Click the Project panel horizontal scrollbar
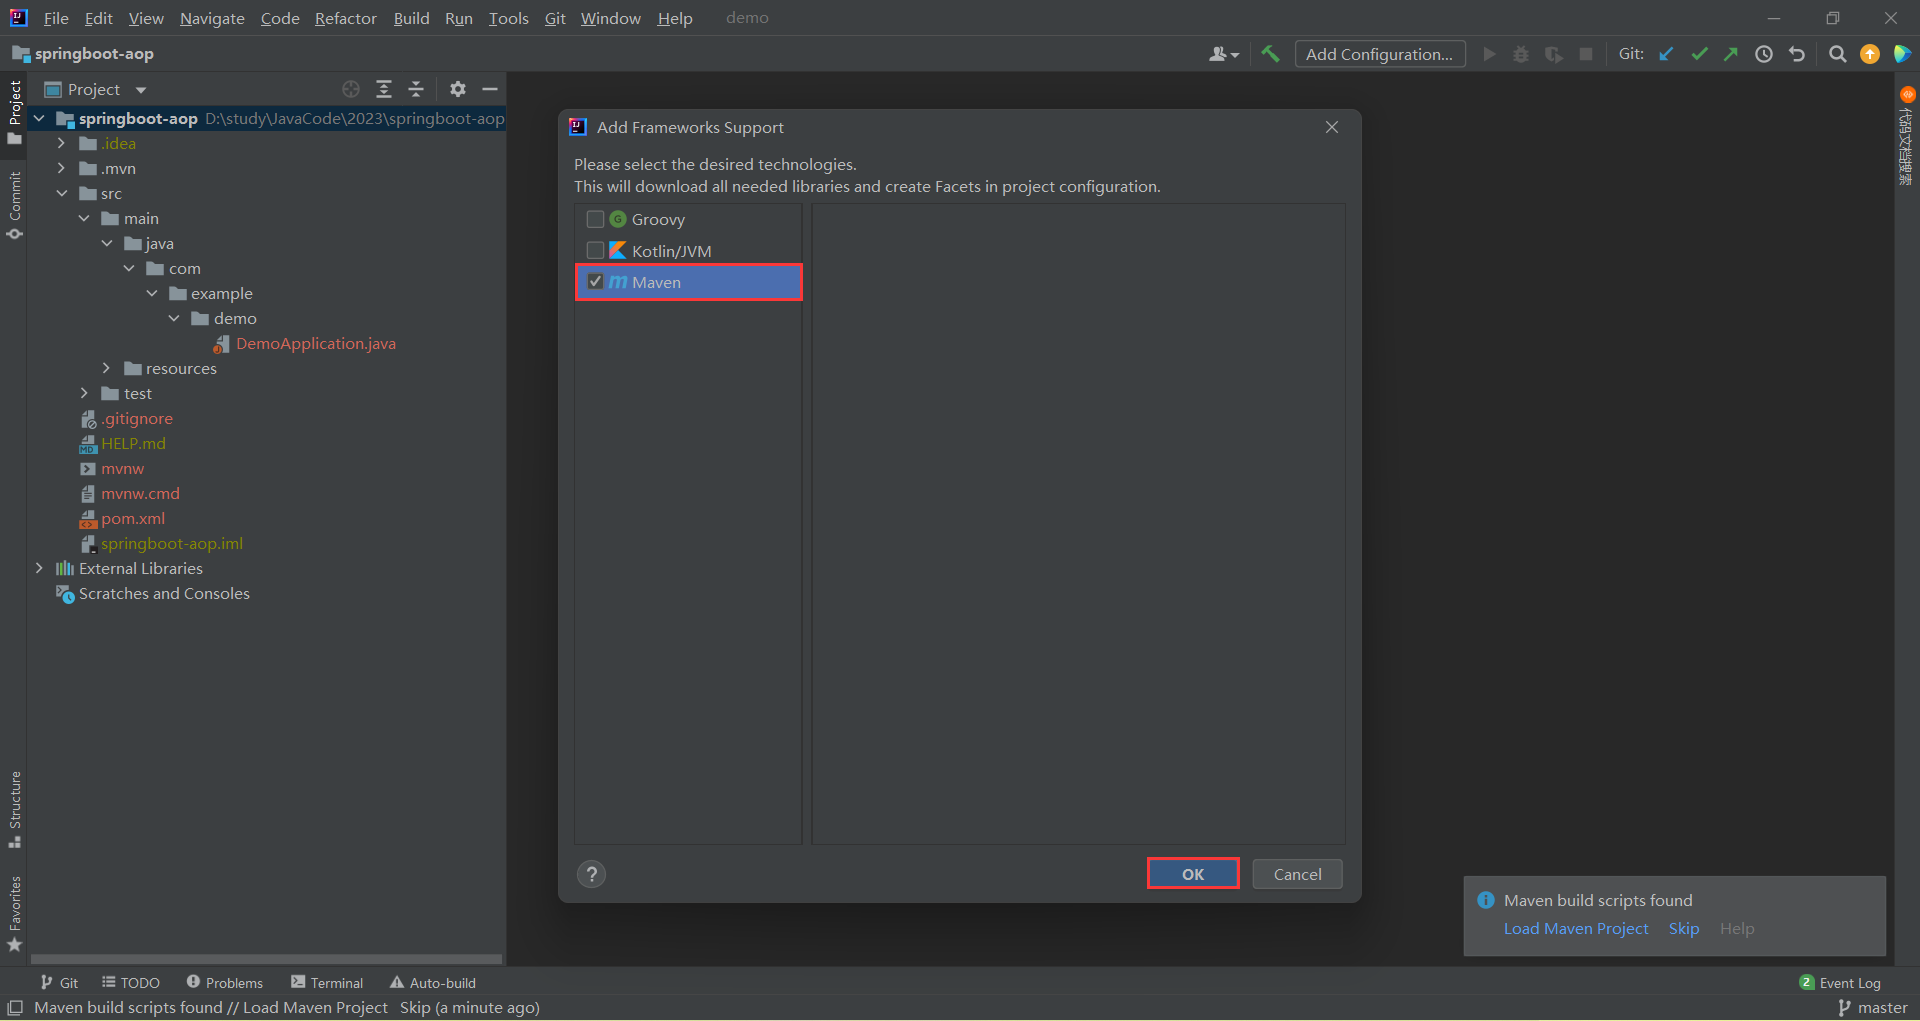Viewport: 1920px width, 1021px height. (x=266, y=959)
